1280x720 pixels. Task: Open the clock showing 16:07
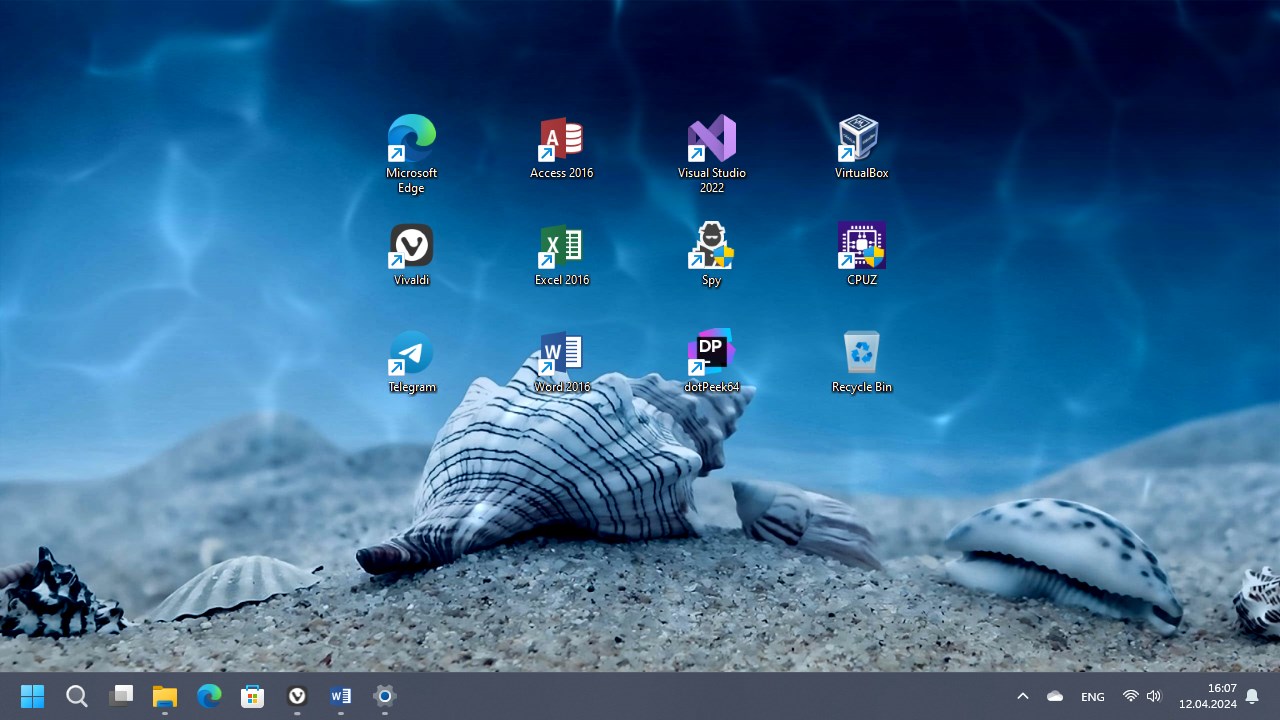click(x=1208, y=696)
